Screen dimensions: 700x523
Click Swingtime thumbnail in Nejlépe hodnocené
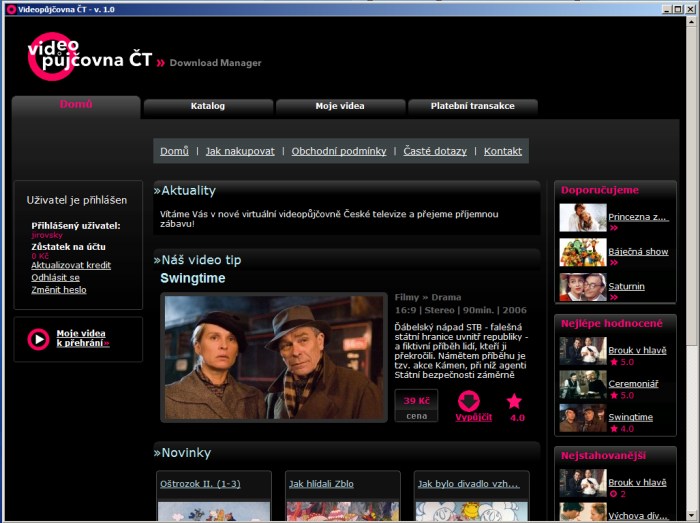[583, 418]
